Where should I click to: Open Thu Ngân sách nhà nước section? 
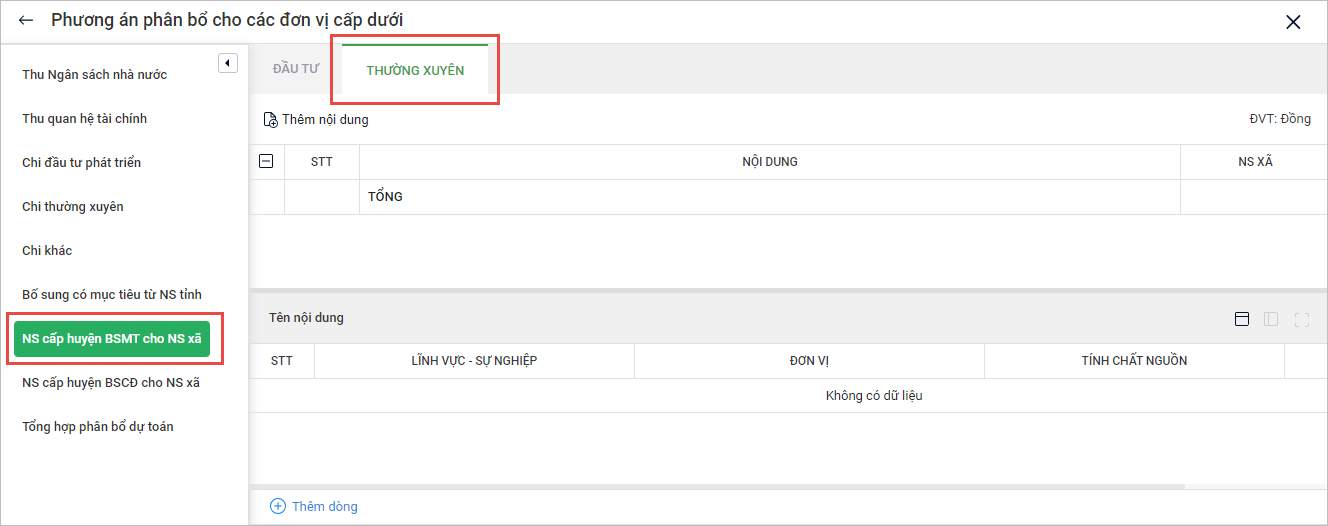(x=95, y=75)
